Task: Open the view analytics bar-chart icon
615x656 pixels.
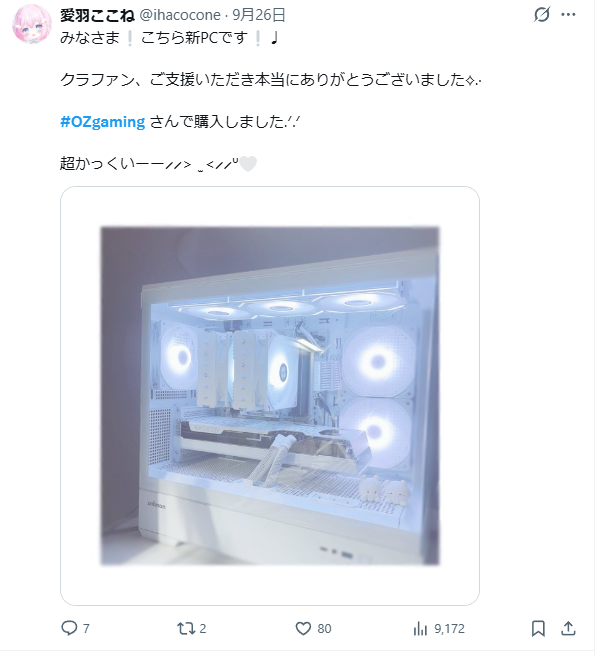Action: point(420,628)
